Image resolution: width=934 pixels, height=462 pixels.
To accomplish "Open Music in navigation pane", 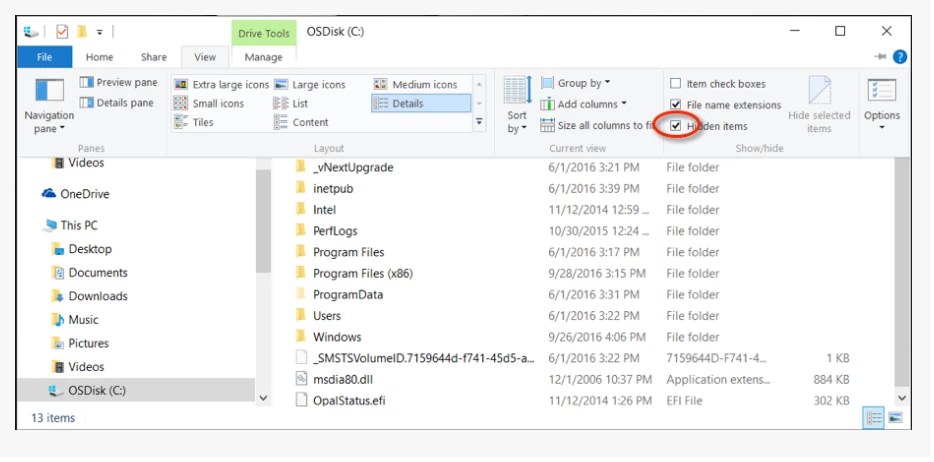I will (83, 320).
